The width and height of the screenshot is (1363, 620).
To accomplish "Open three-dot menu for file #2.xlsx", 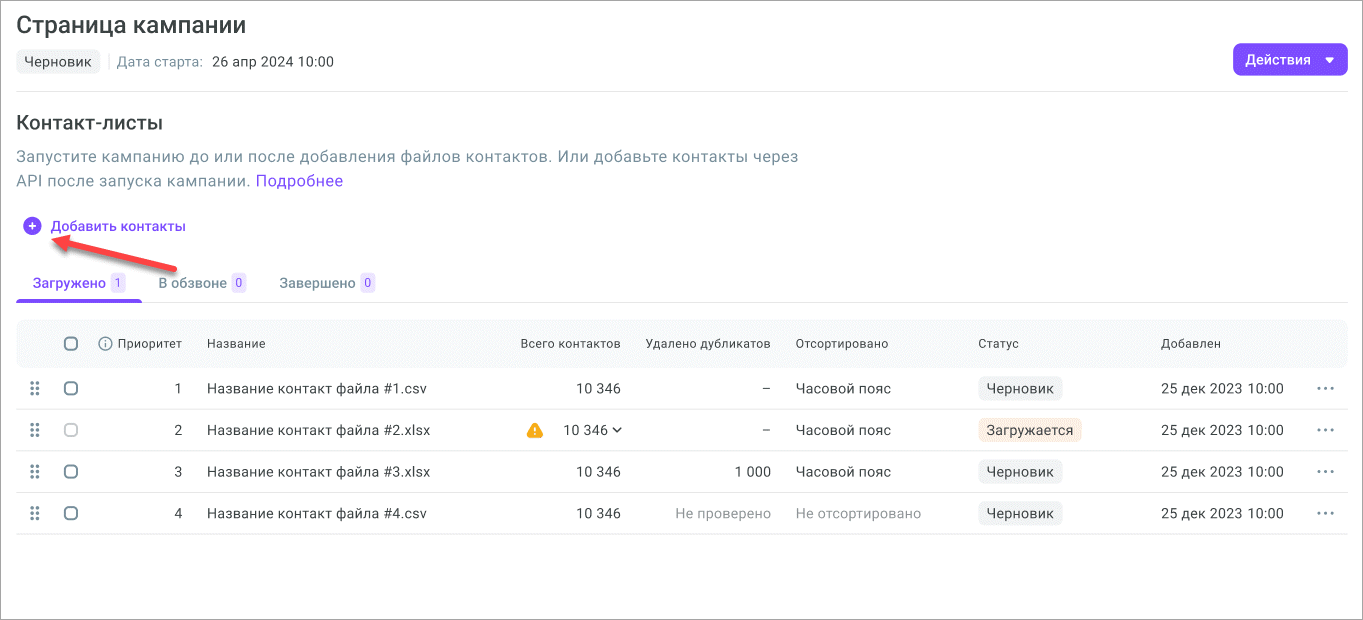I will pyautogui.click(x=1326, y=431).
